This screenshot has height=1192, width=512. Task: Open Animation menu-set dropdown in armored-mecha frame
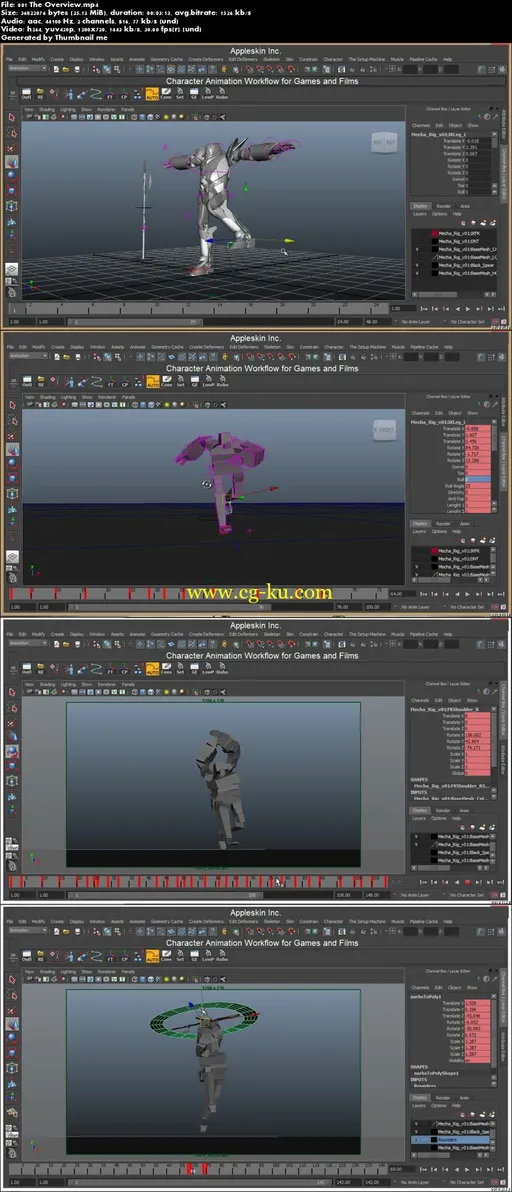click(x=27, y=68)
